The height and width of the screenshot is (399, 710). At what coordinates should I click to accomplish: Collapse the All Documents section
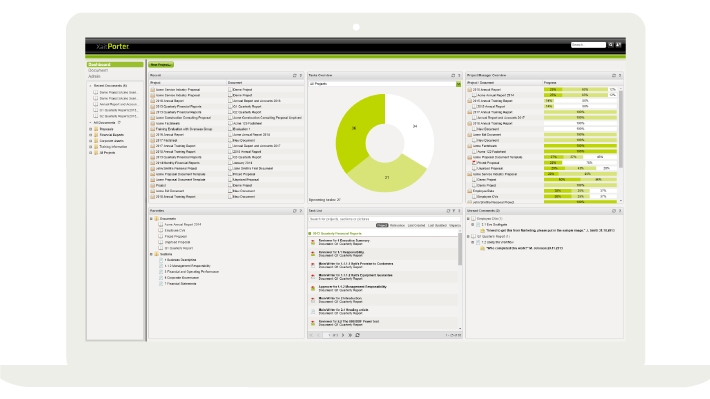click(x=91, y=123)
